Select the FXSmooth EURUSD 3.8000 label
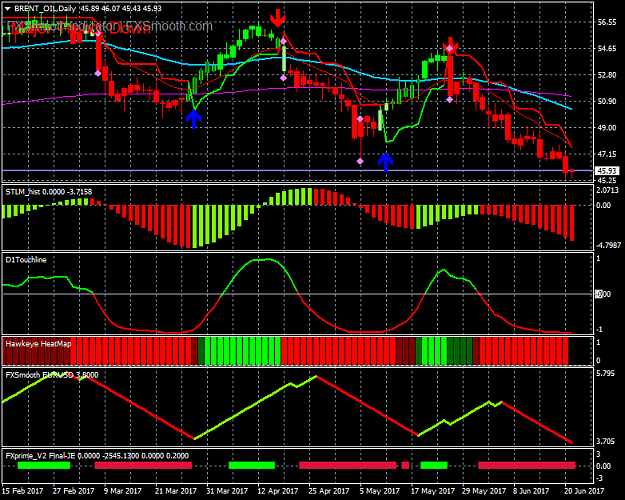The width and height of the screenshot is (625, 500). (x=52, y=375)
